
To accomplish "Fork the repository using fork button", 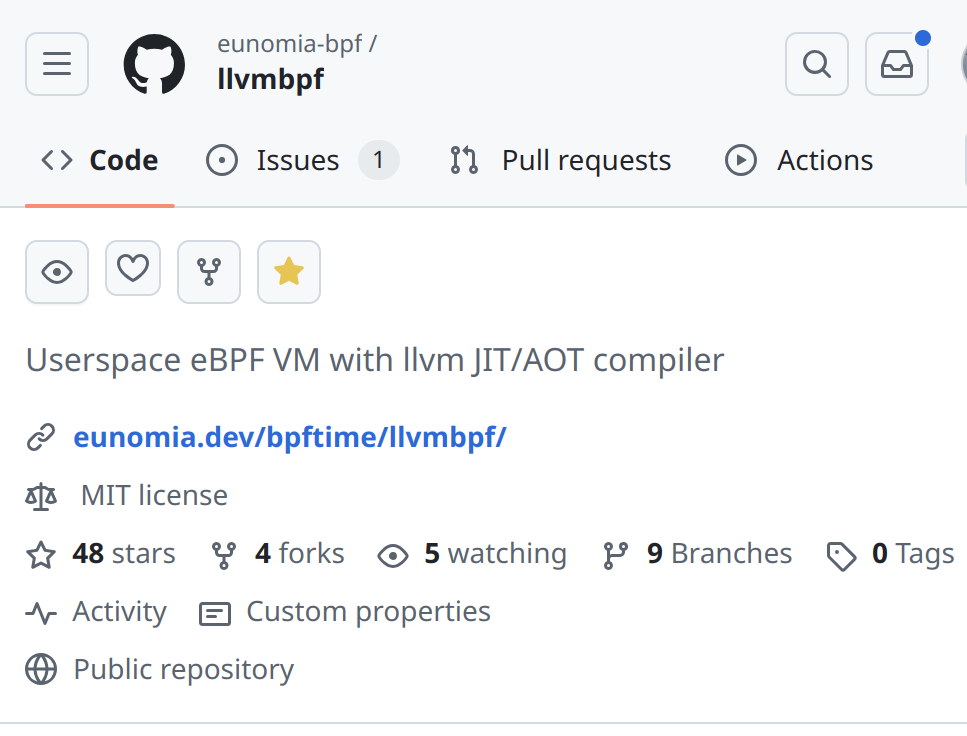I will click(209, 272).
